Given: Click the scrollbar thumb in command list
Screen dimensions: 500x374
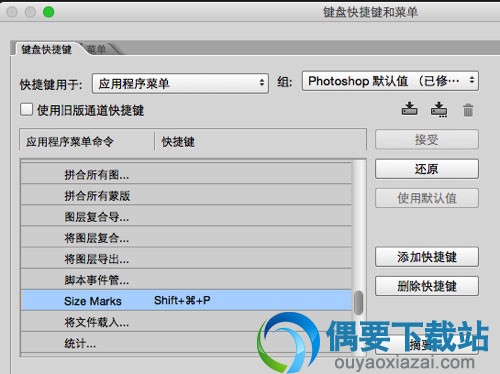Looking at the screenshot, I should tap(358, 303).
